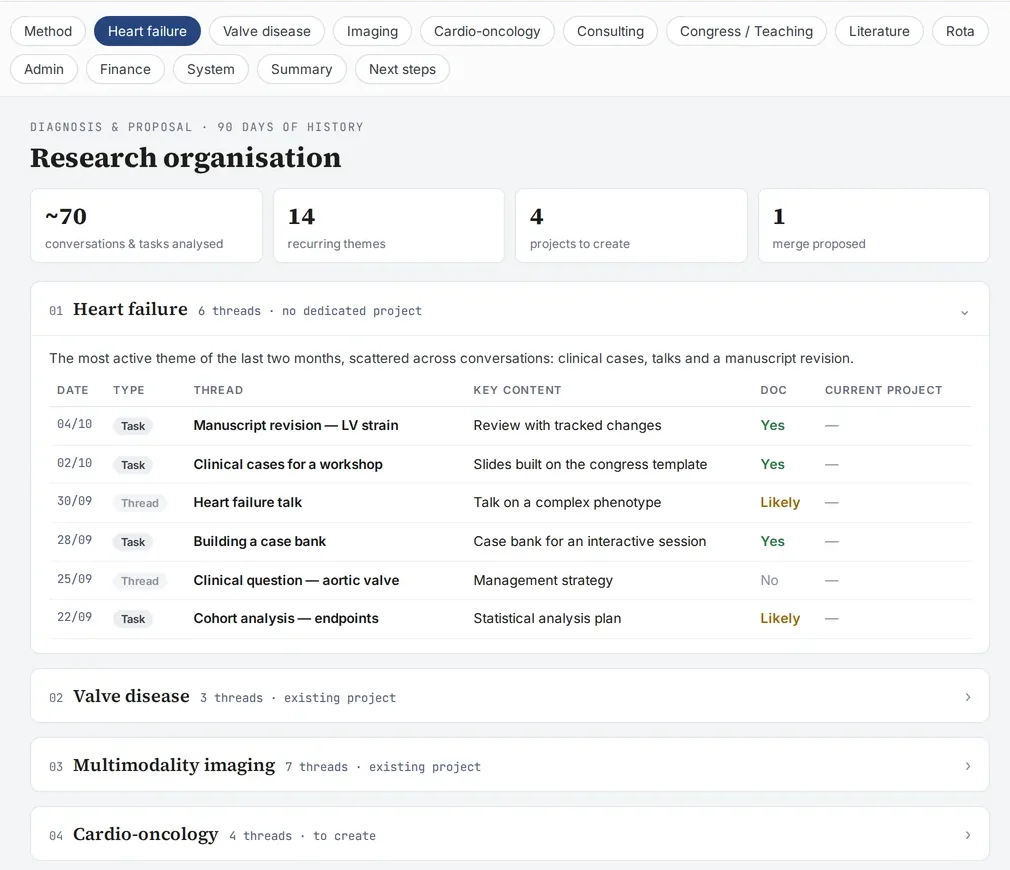Select the Admin tab
This screenshot has height=870, width=1010.
pyautogui.click(x=44, y=69)
